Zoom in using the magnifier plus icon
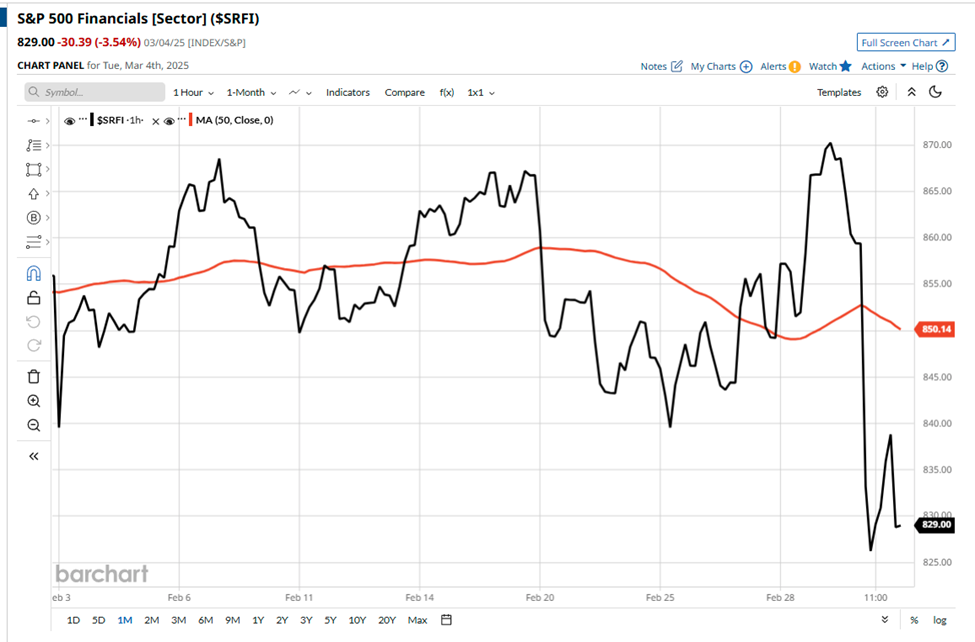The width and height of the screenshot is (975, 642). tap(33, 401)
